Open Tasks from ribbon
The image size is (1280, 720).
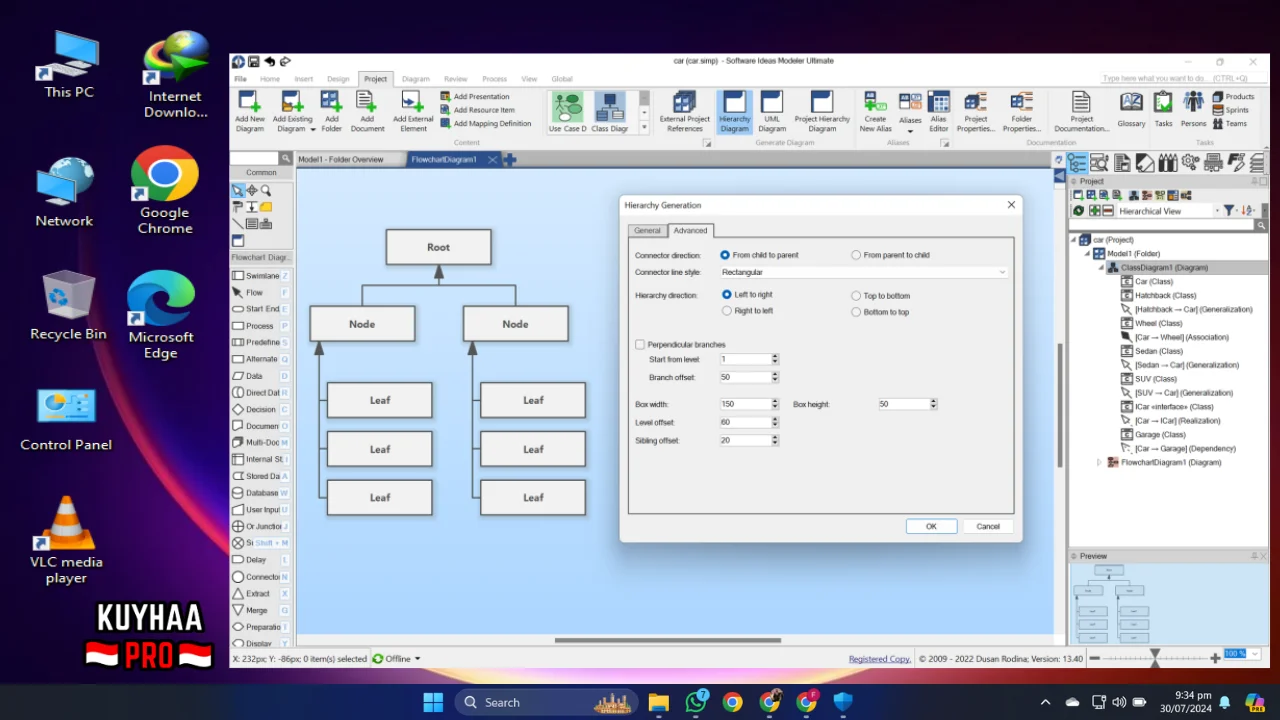pyautogui.click(x=1163, y=109)
